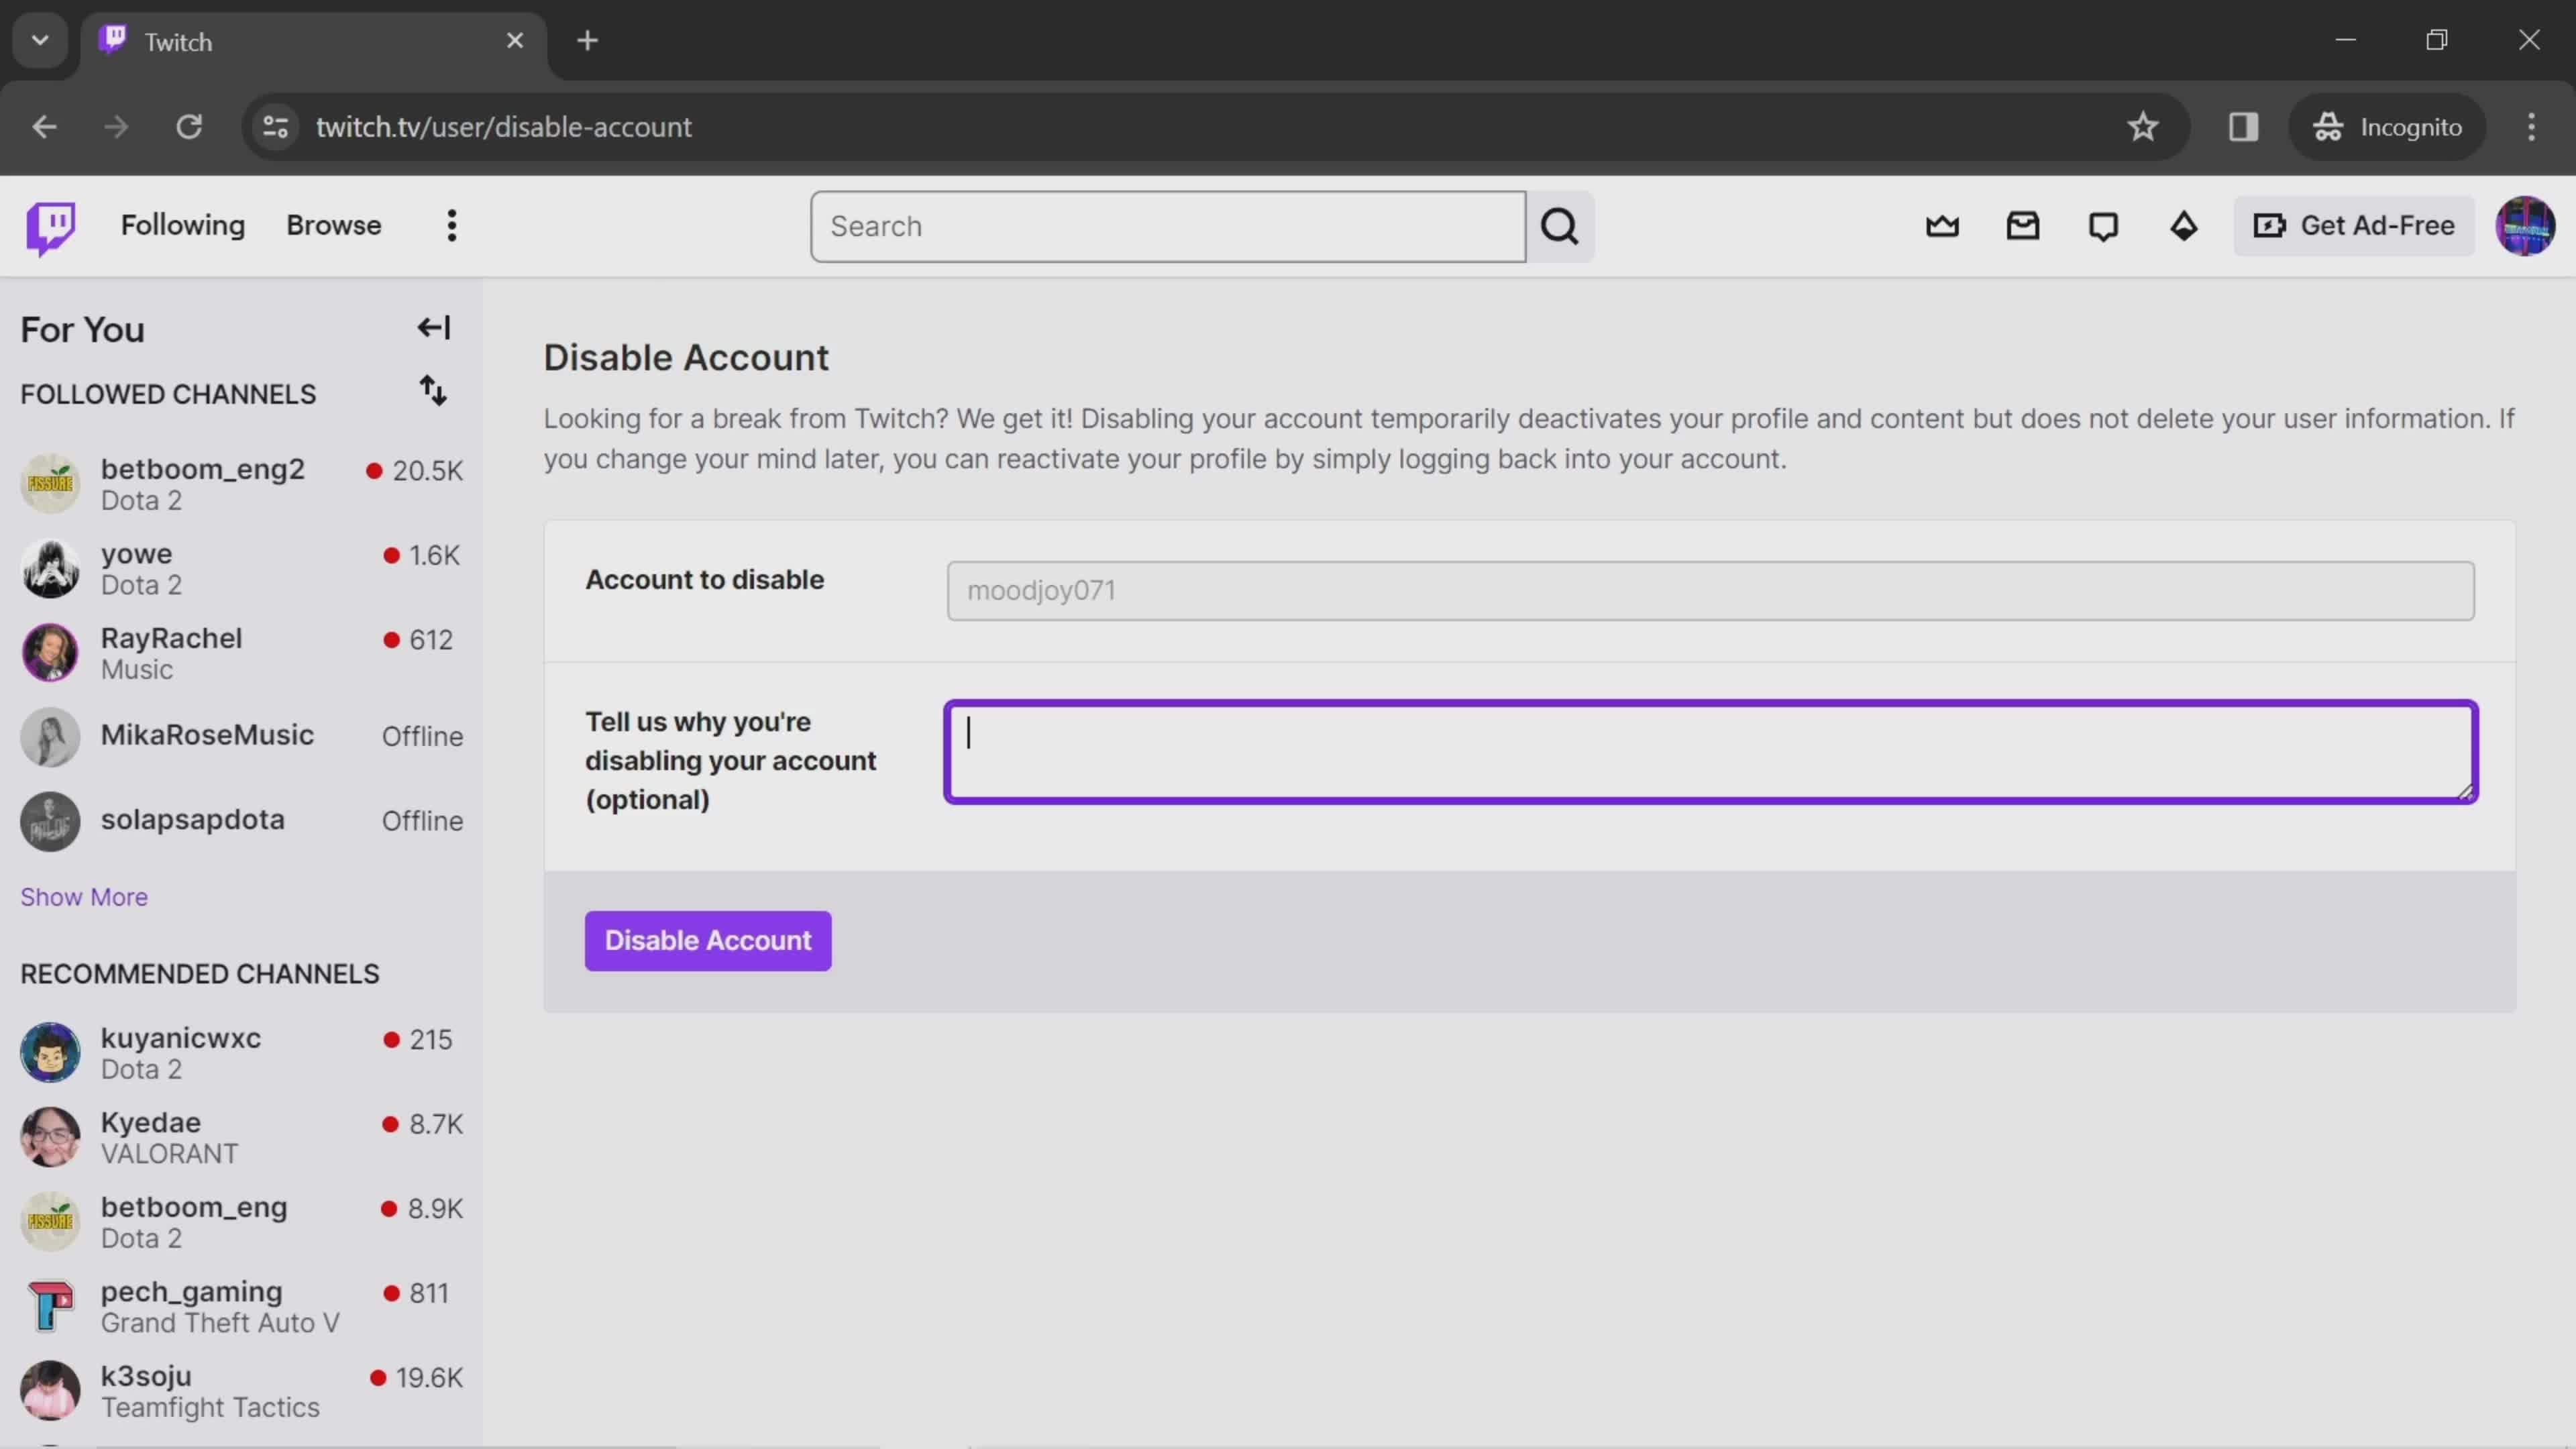
Task: Click the Twitch home logo icon
Action: pyautogui.click(x=50, y=225)
